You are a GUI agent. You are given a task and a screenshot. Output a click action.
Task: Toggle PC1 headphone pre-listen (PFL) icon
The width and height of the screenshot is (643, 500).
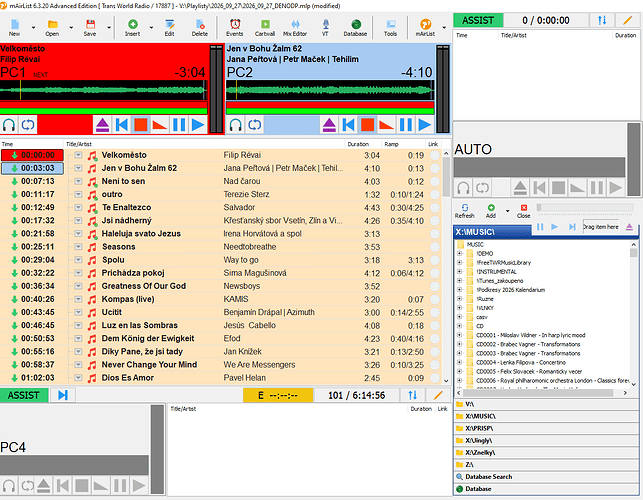(x=9, y=125)
